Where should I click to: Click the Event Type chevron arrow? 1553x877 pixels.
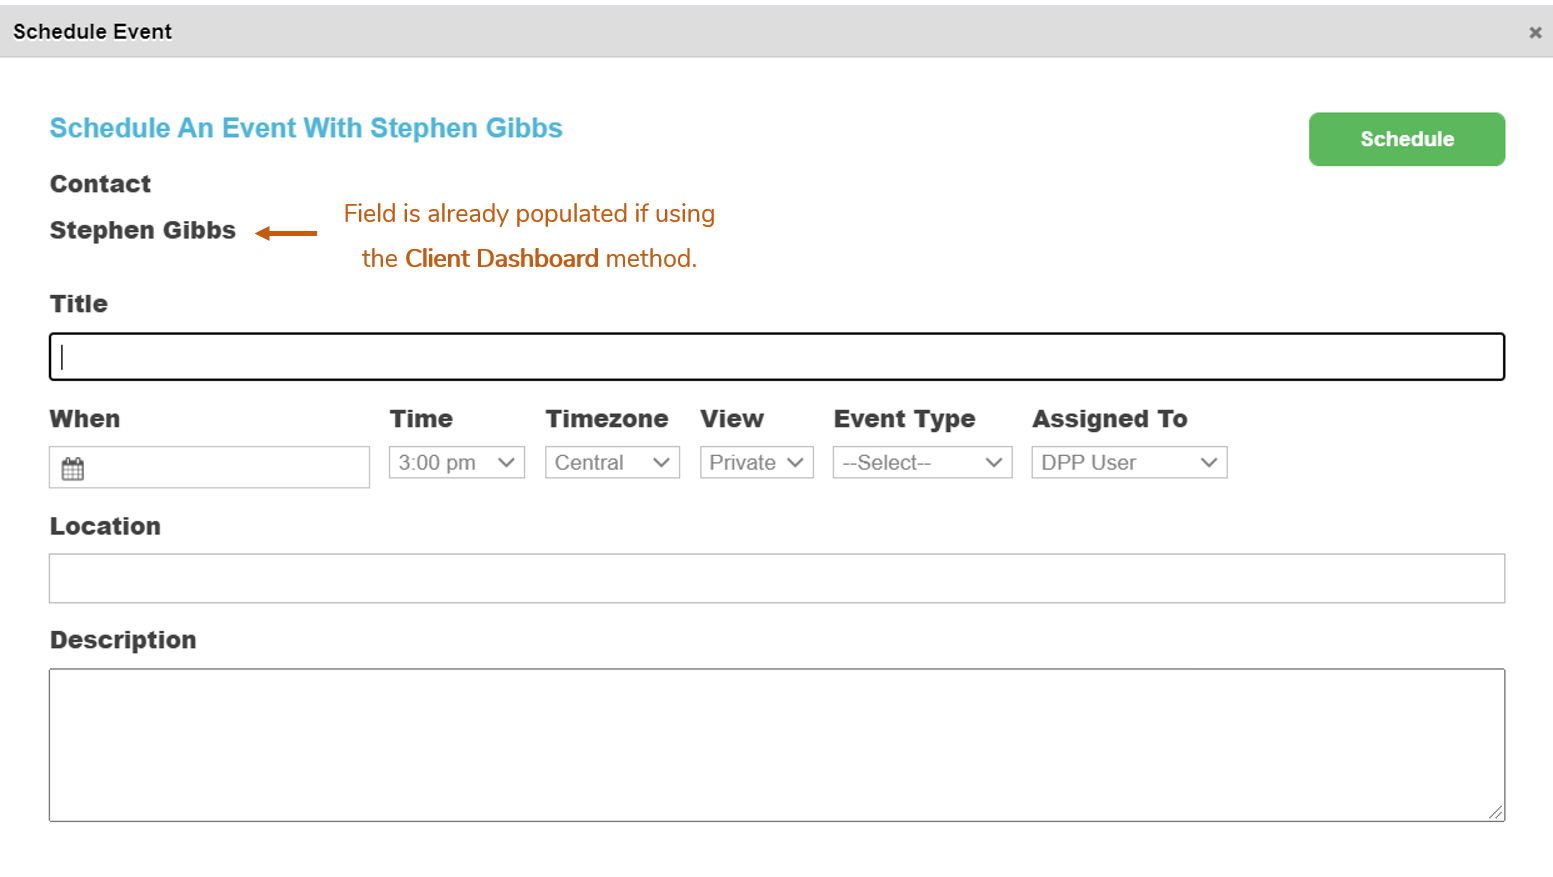[994, 462]
